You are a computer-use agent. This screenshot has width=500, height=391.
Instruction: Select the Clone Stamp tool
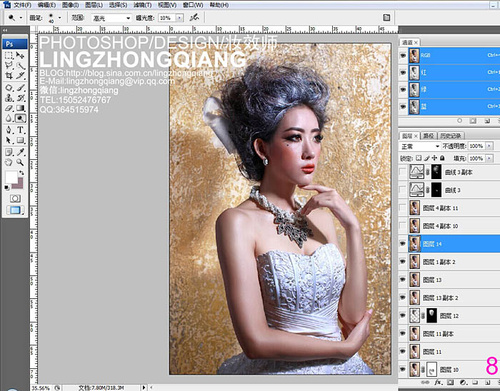(x=9, y=98)
